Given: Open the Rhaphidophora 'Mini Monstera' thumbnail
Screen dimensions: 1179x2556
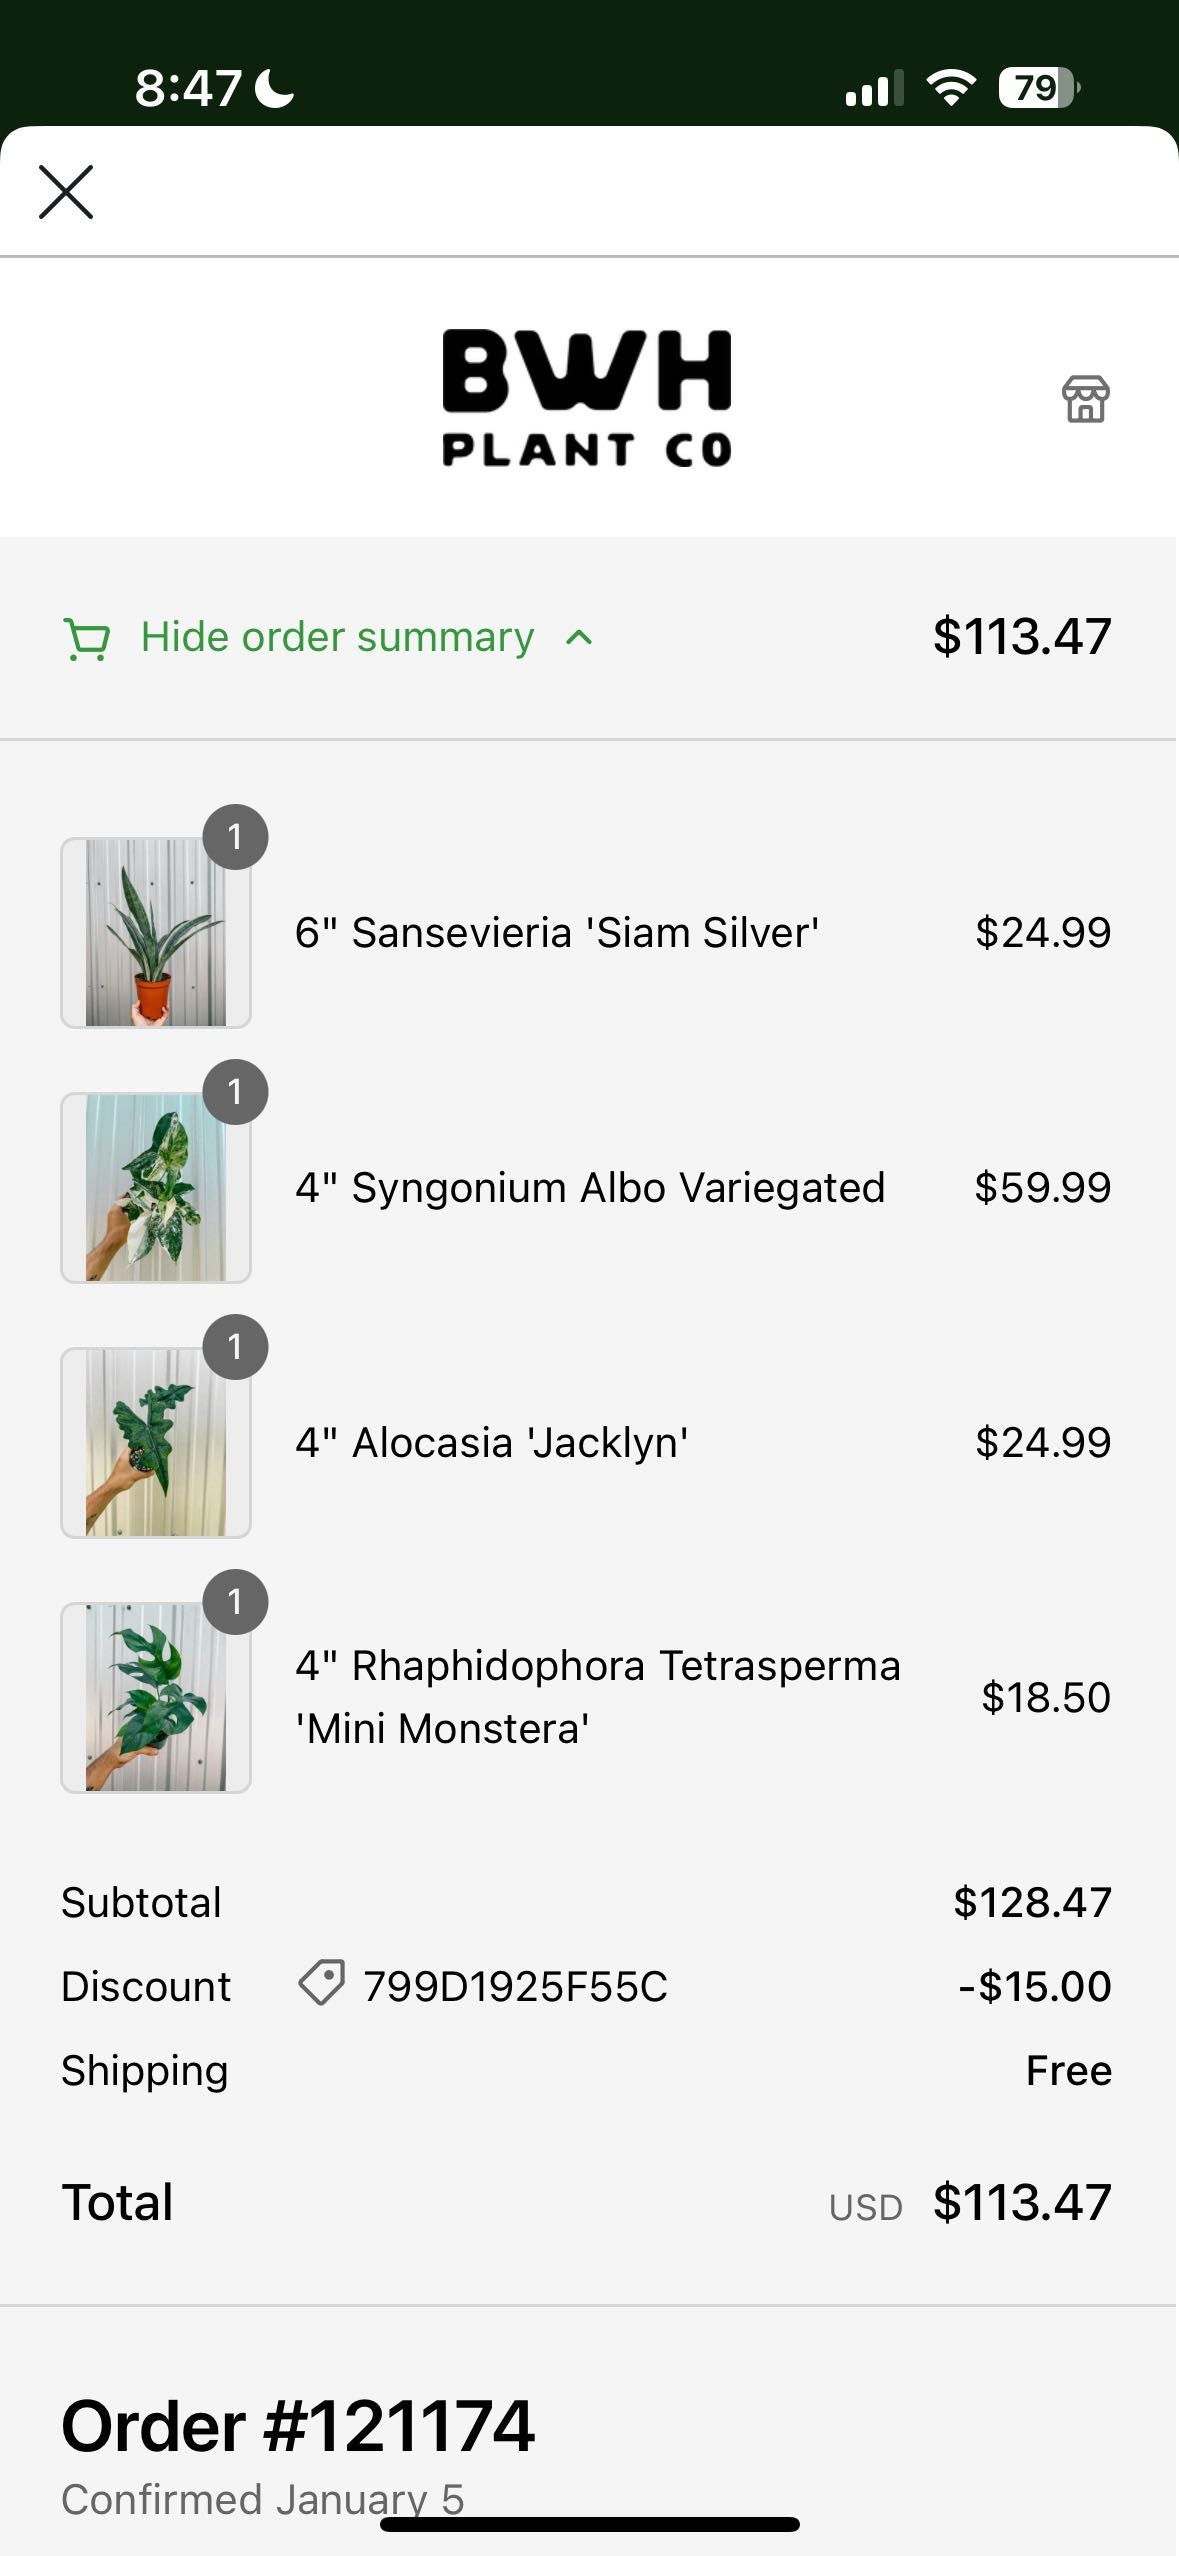Looking at the screenshot, I should point(155,1698).
